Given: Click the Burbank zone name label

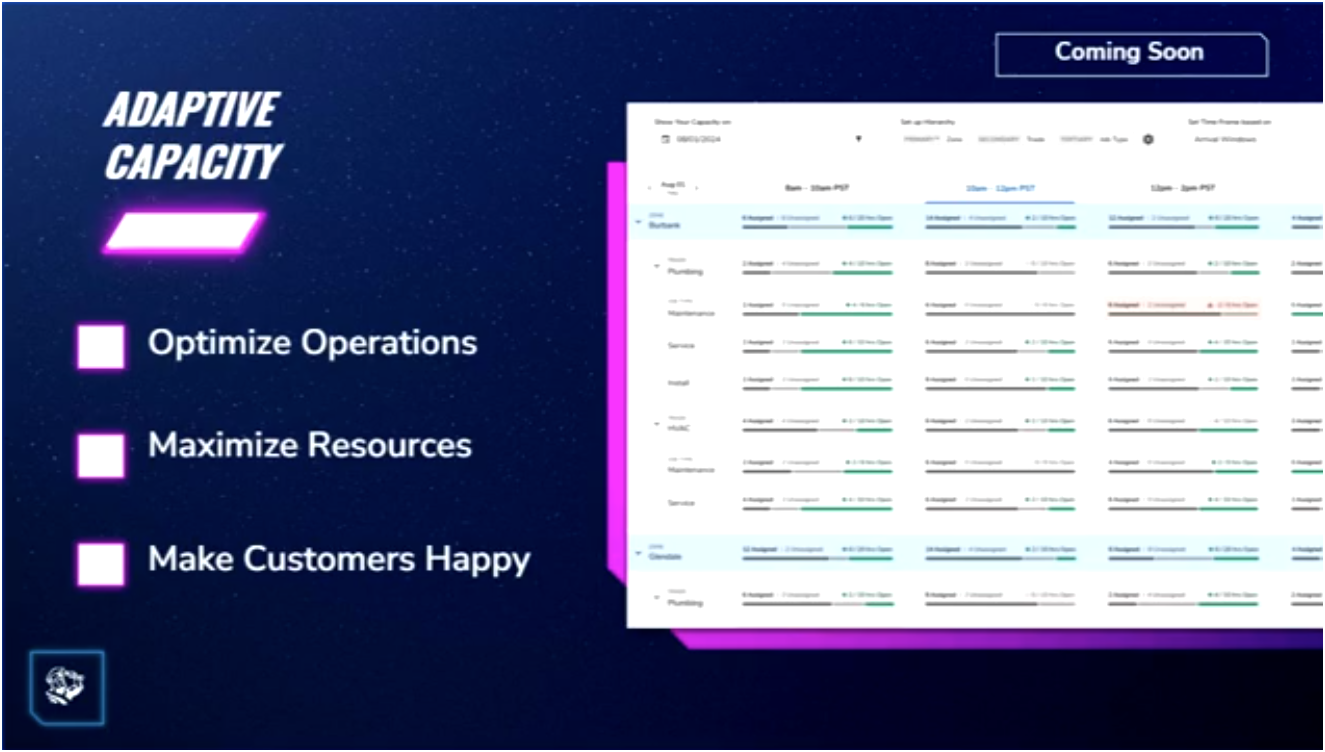Looking at the screenshot, I should click(663, 225).
